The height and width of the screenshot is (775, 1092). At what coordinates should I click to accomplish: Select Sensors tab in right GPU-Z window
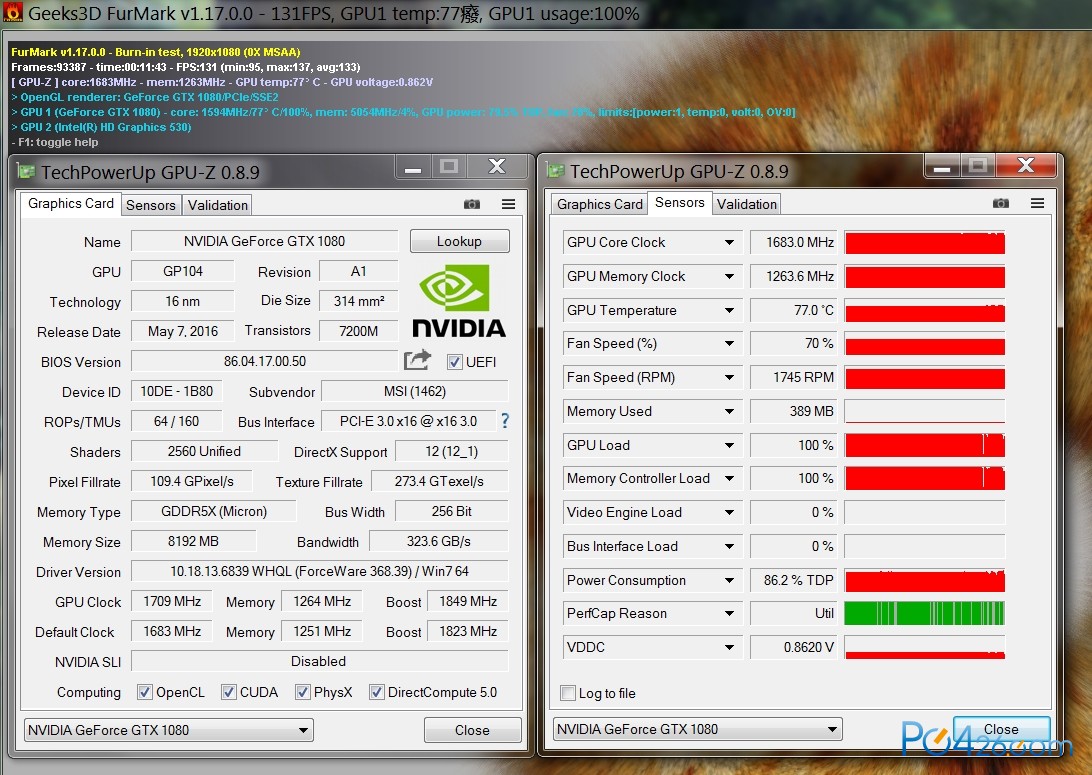click(680, 203)
